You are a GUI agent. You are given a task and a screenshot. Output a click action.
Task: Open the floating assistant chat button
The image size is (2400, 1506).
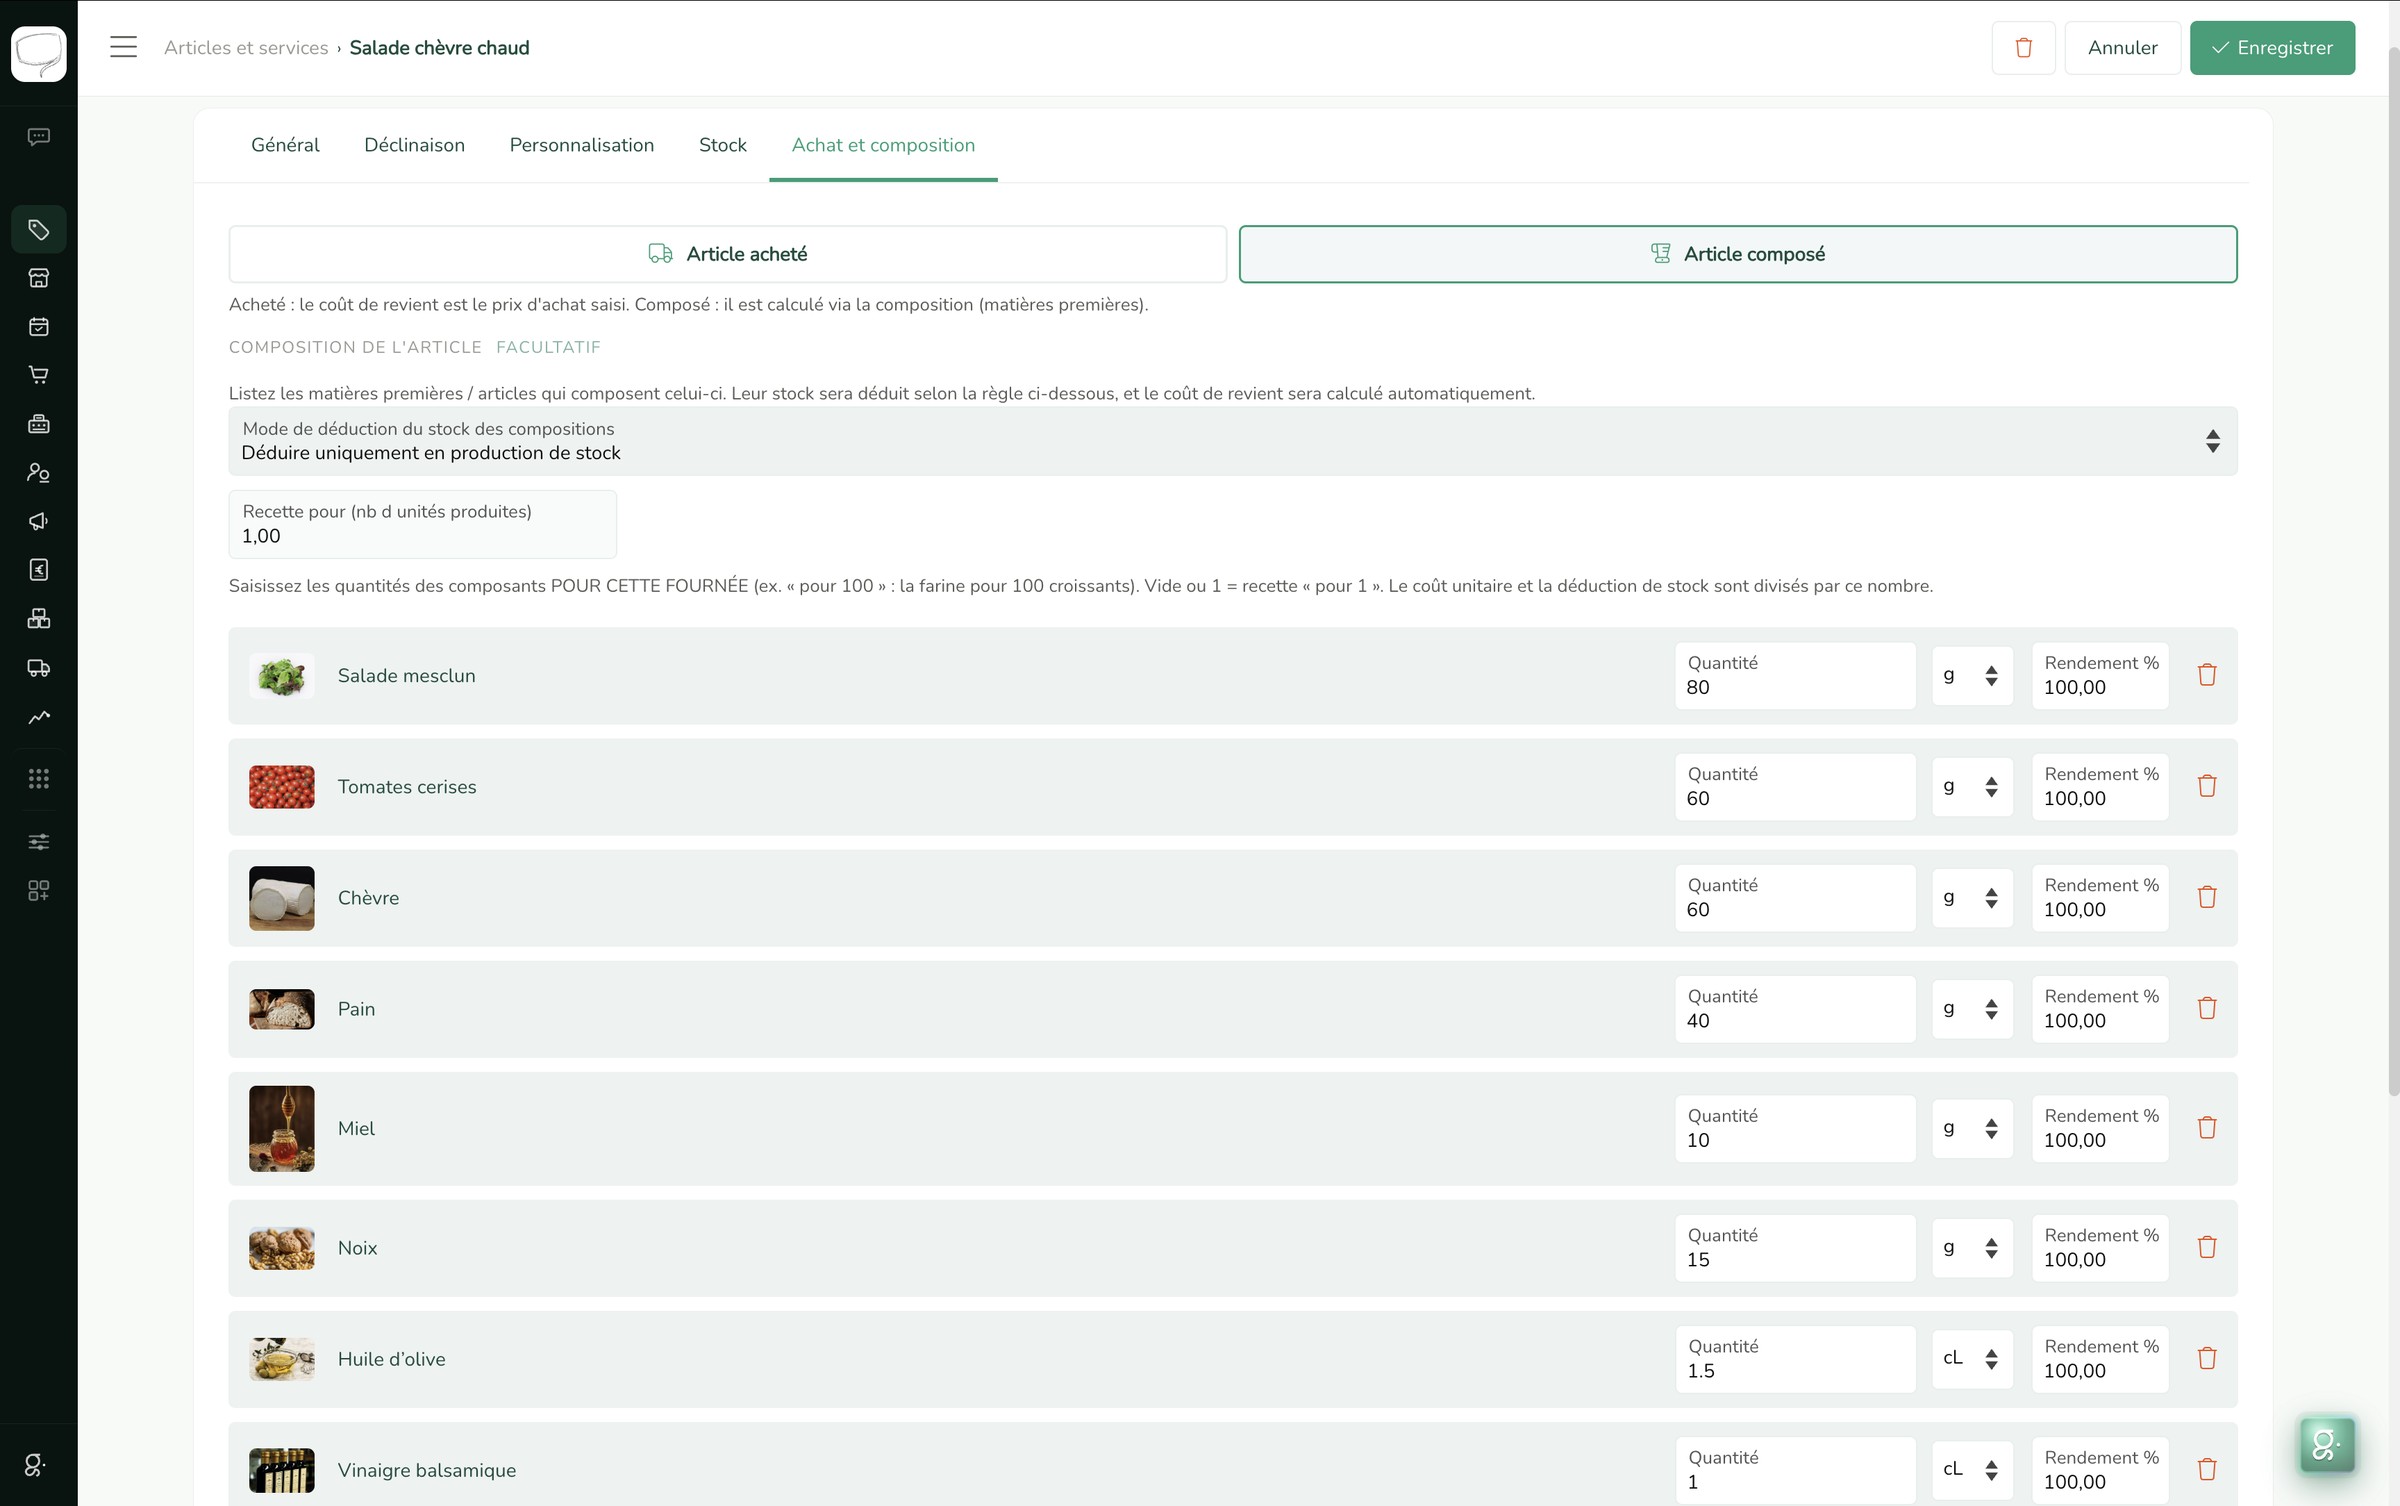click(2327, 1444)
